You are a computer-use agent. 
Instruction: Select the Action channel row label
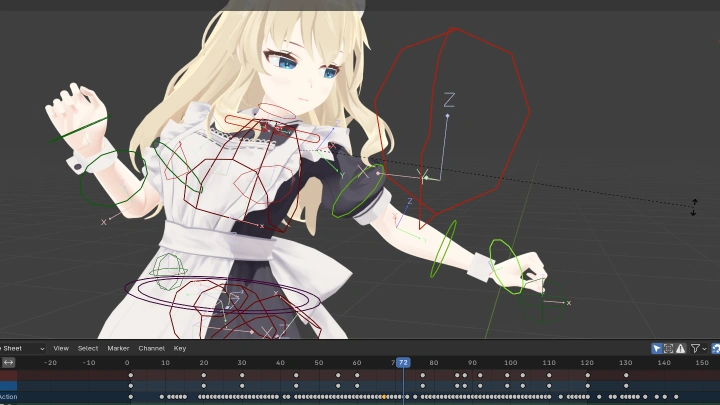9,397
